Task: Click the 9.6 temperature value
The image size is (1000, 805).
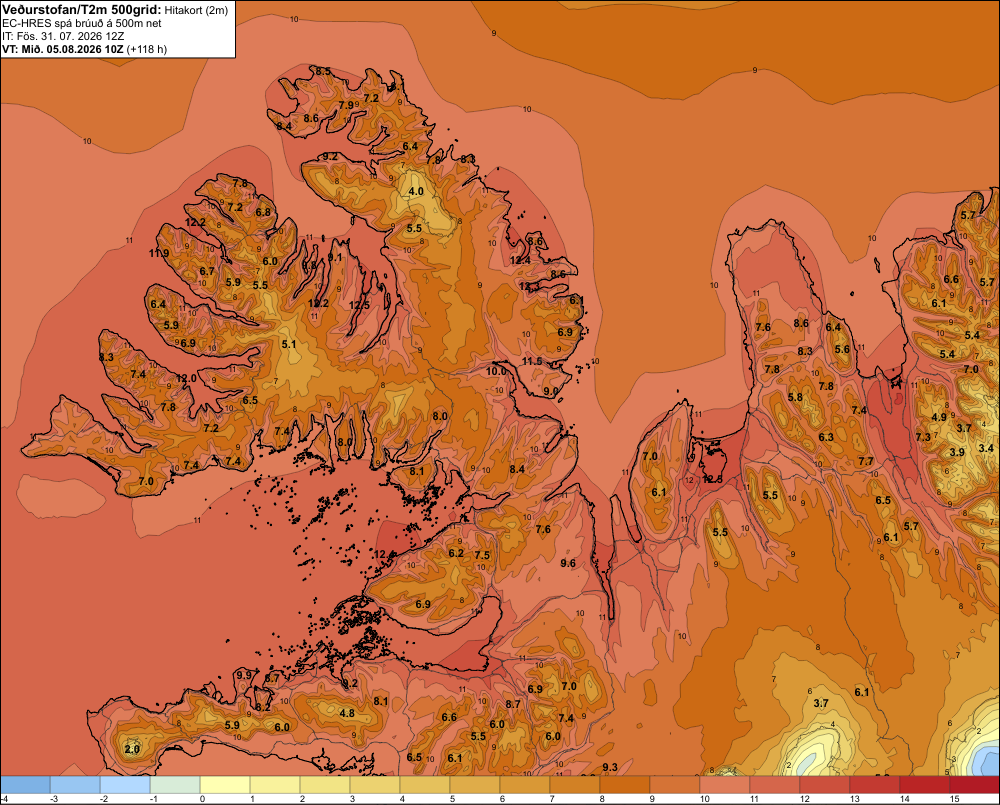Action: click(x=568, y=563)
